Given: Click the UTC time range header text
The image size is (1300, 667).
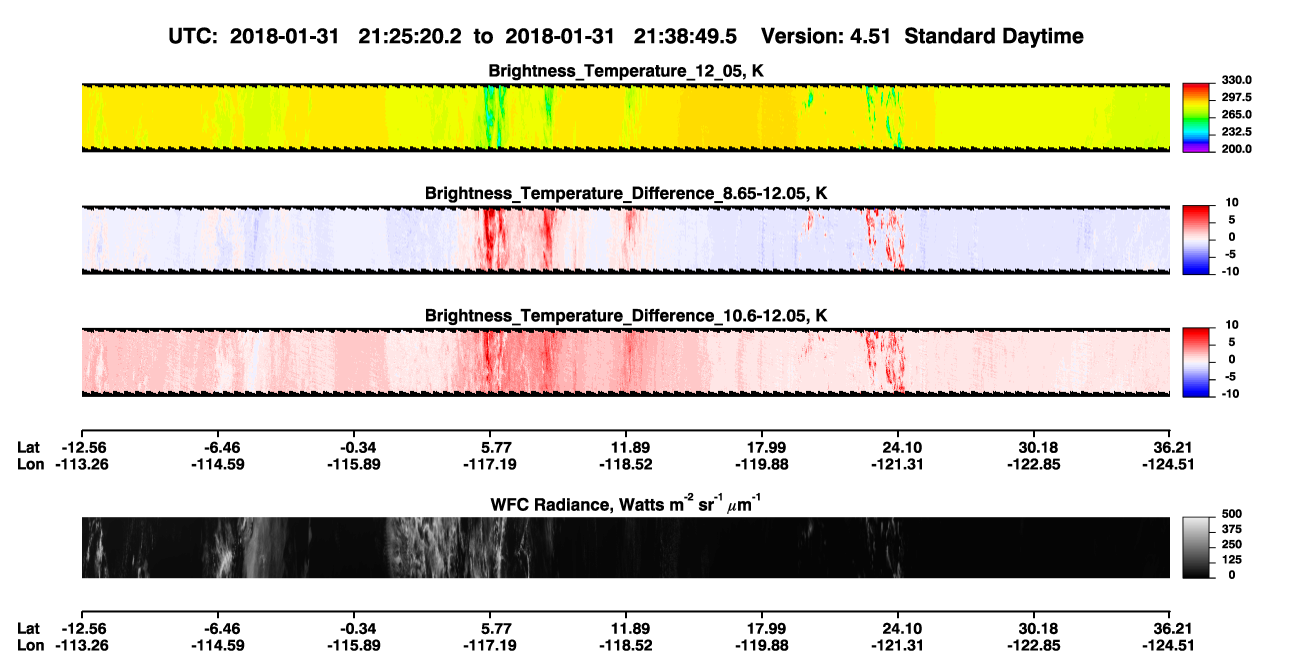Looking at the screenshot, I should click(x=454, y=36).
